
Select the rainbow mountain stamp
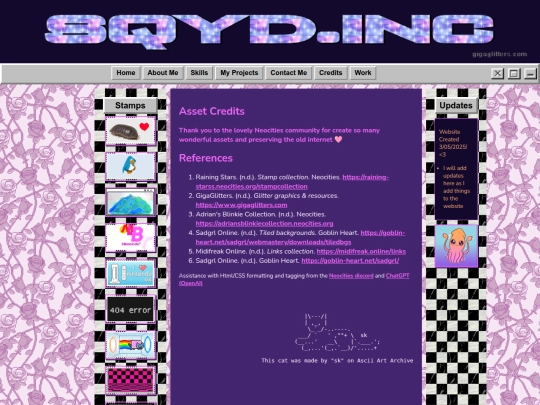[x=131, y=202]
